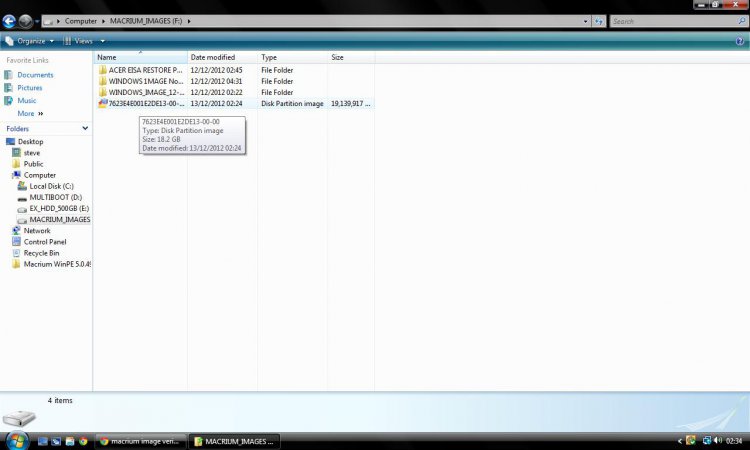
Task: Expand arrow between drive icon and Computer
Action: point(58,21)
